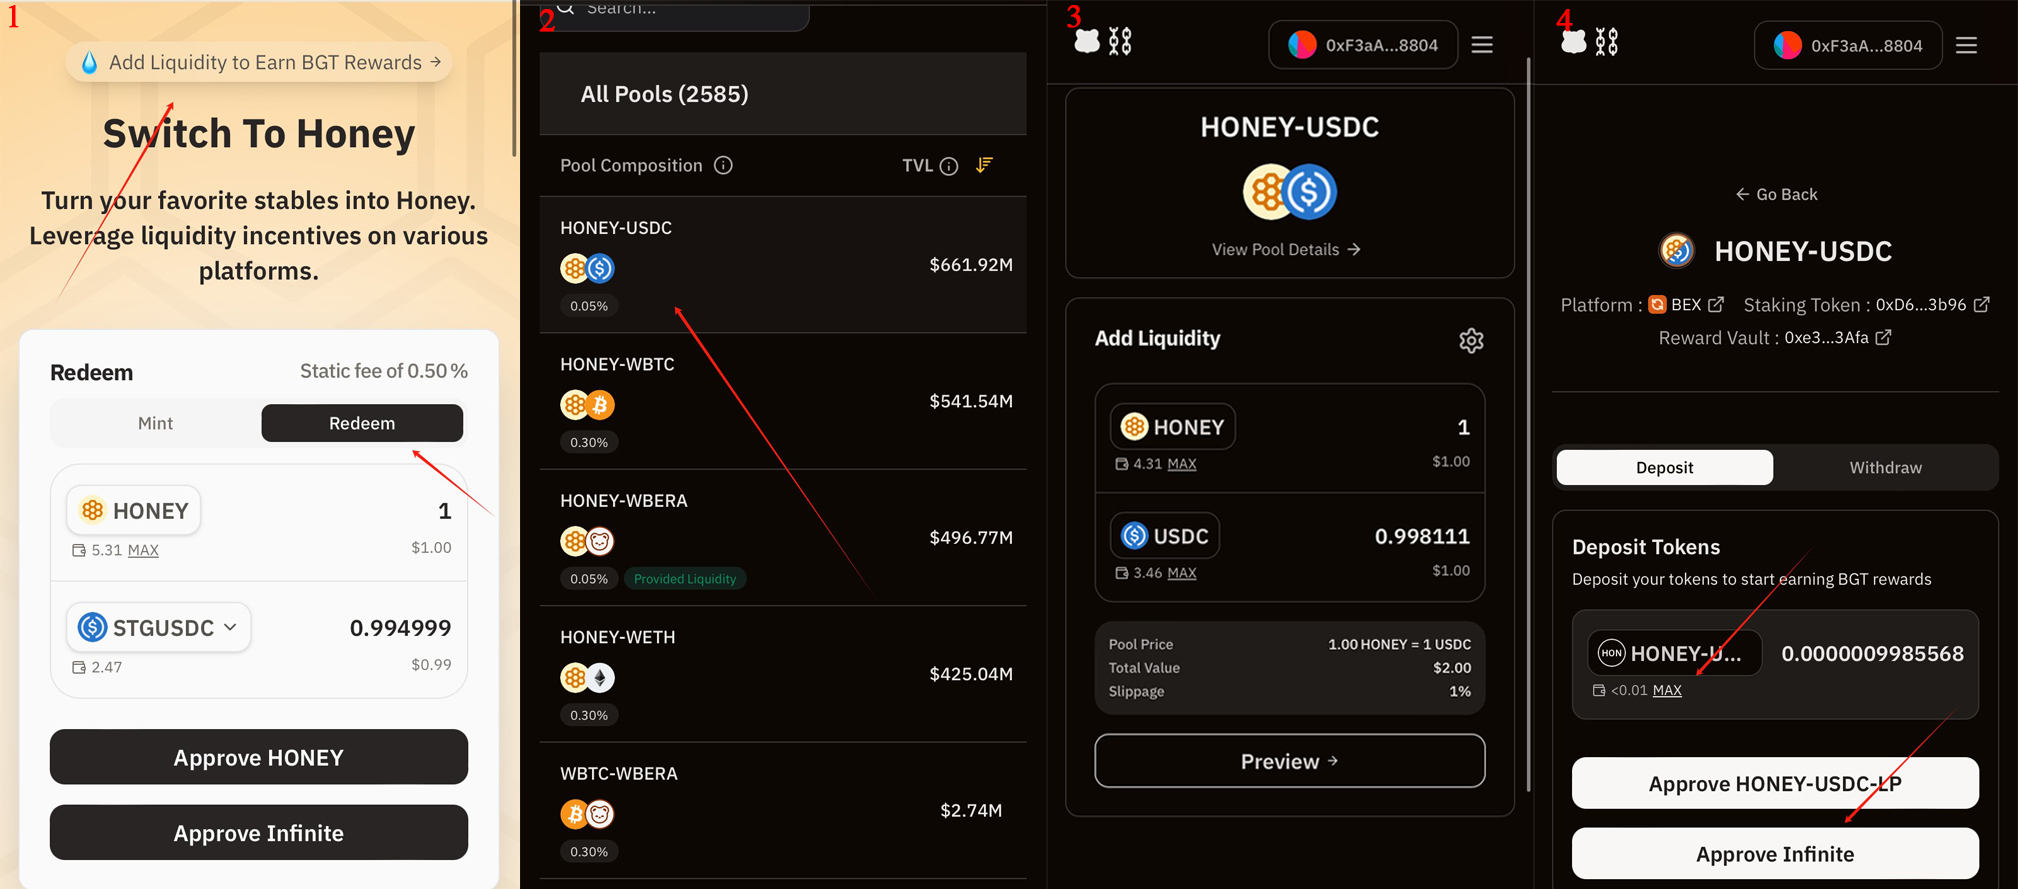This screenshot has width=2018, height=889.
Task: Click HONEY-USDC pool token pair icon in list
Action: click(587, 268)
